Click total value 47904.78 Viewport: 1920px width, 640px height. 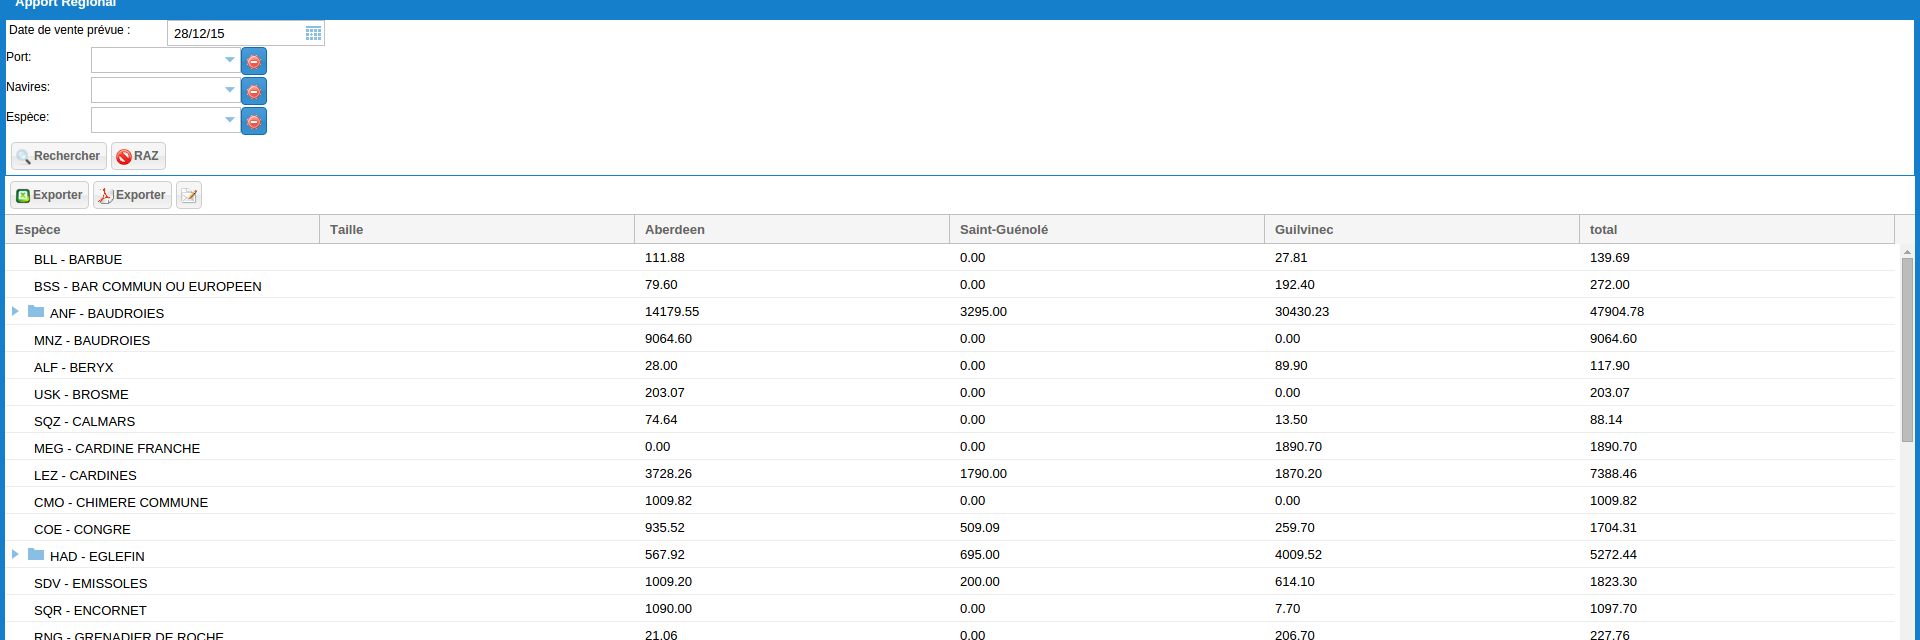tap(1617, 312)
